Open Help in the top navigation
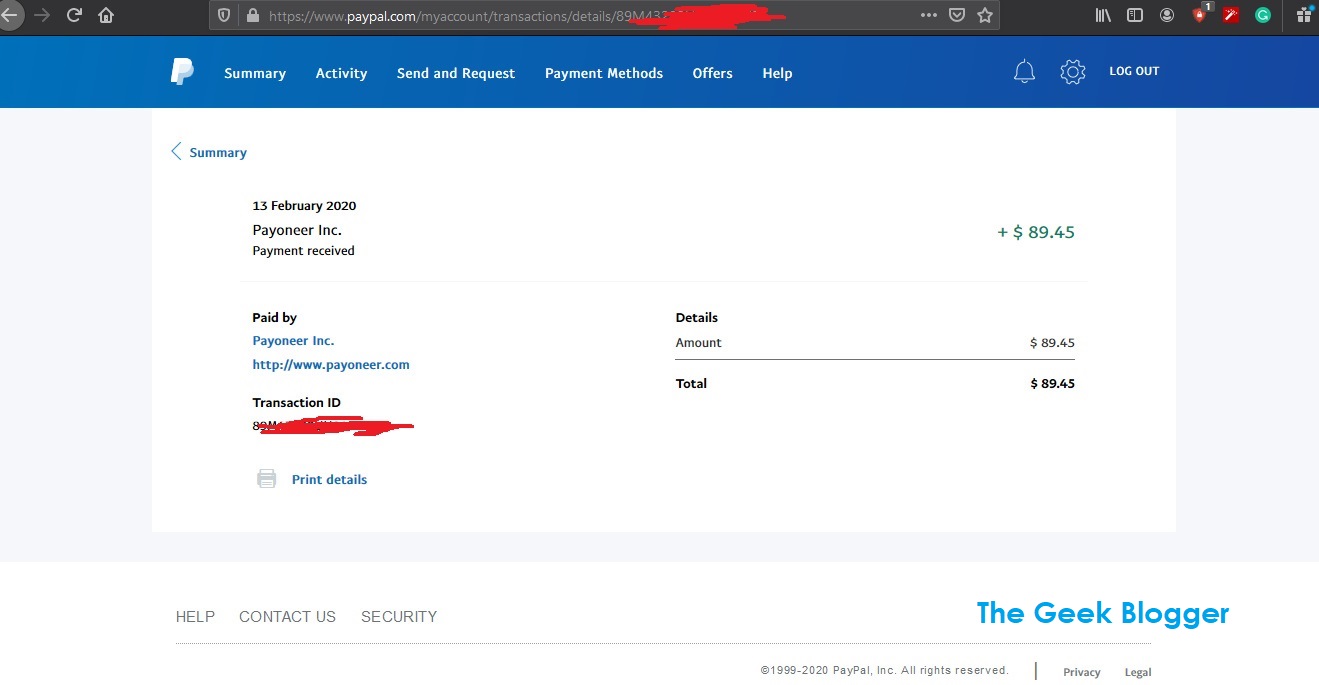Screen dimensions: 1319x685 777,73
